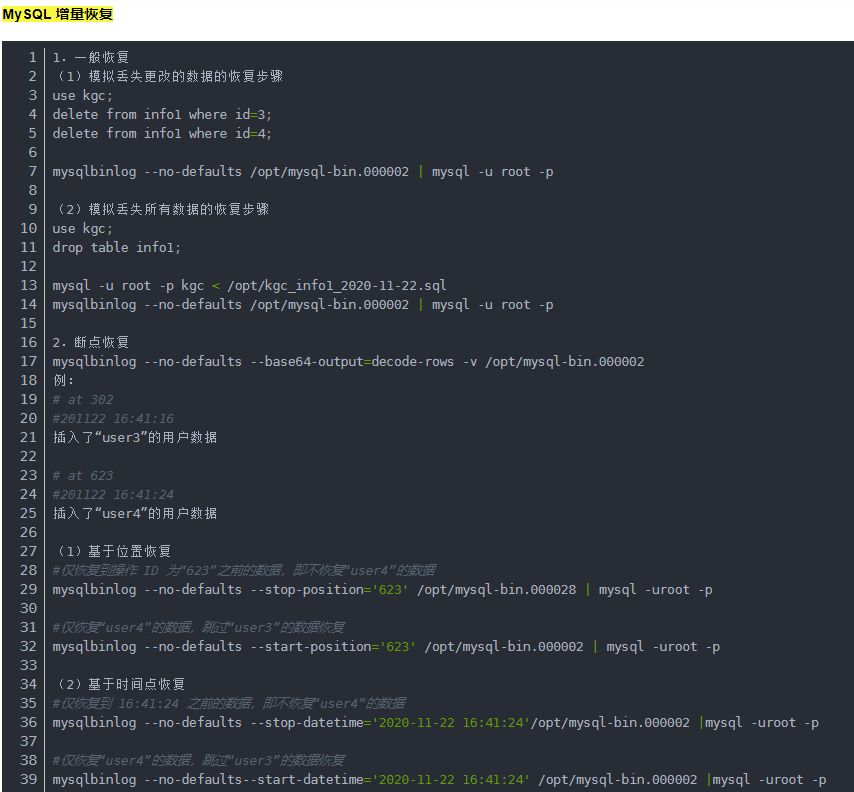Click 'delete from info1 where id=3;' line
Screen dimensions: 854x792
point(162,114)
